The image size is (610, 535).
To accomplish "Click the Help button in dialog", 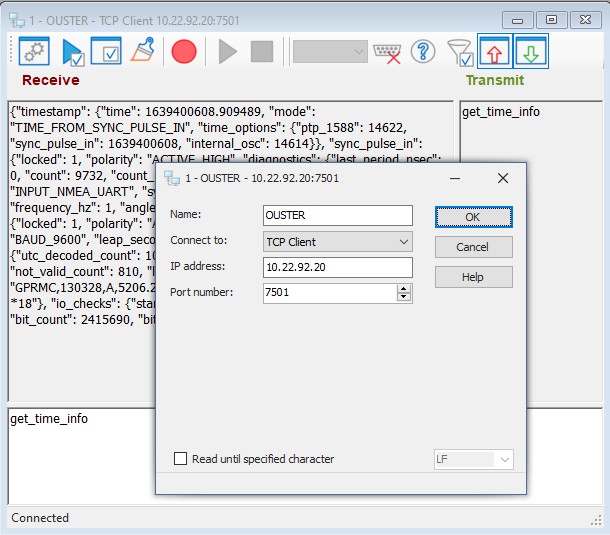I will (x=473, y=277).
